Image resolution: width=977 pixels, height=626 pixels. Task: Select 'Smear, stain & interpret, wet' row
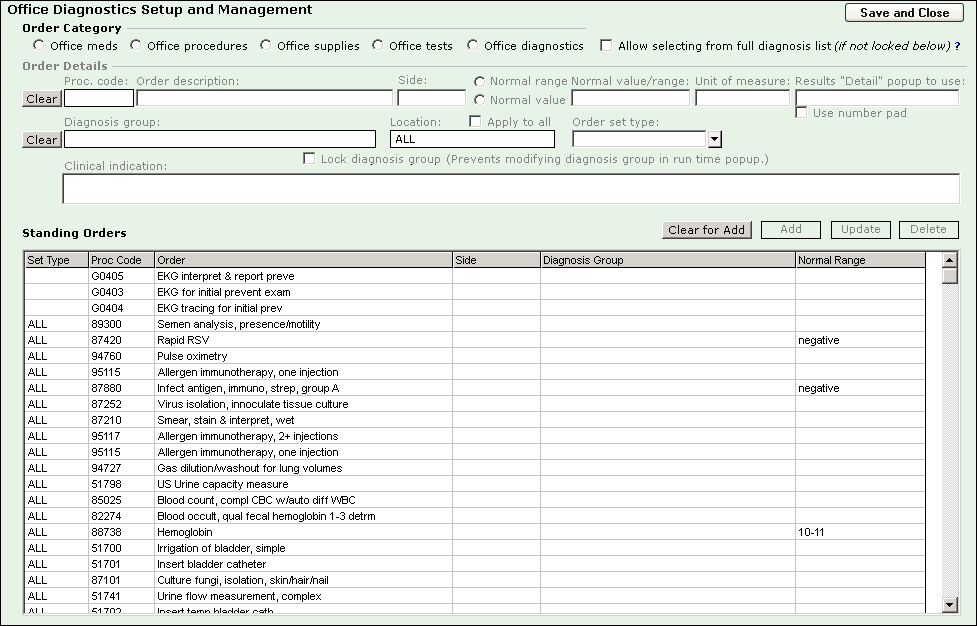475,420
